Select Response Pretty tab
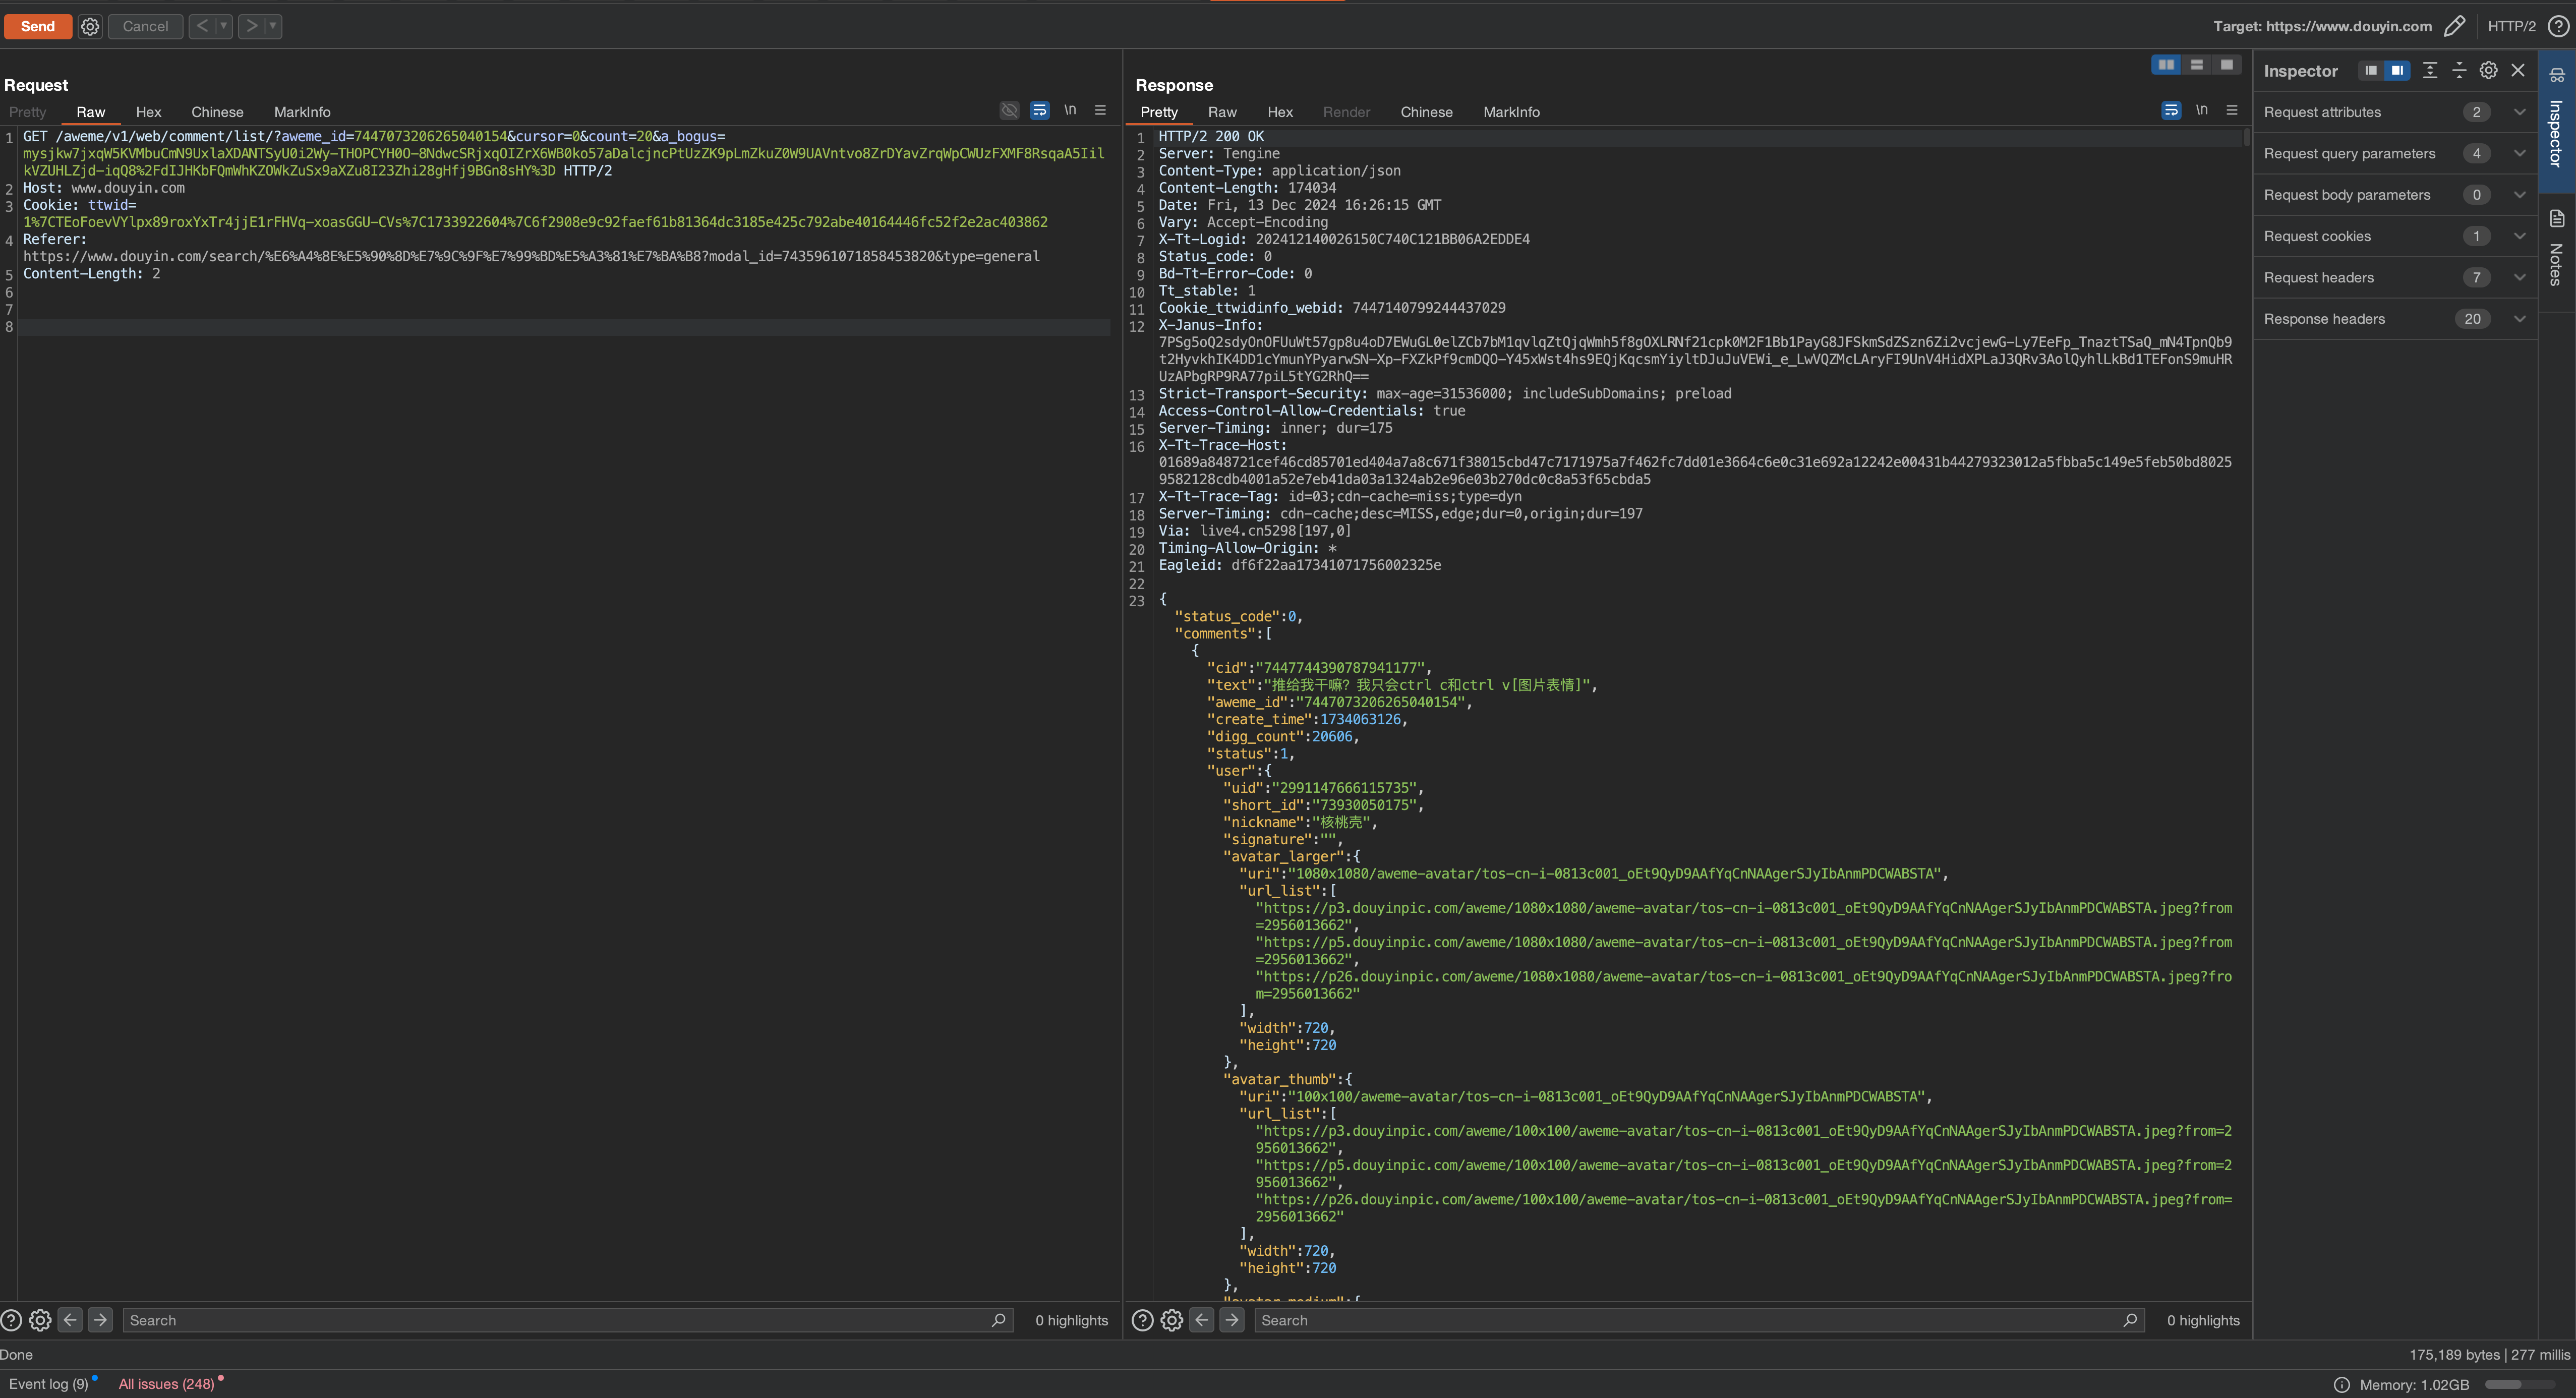Viewport: 2576px width, 1398px height. click(1159, 112)
